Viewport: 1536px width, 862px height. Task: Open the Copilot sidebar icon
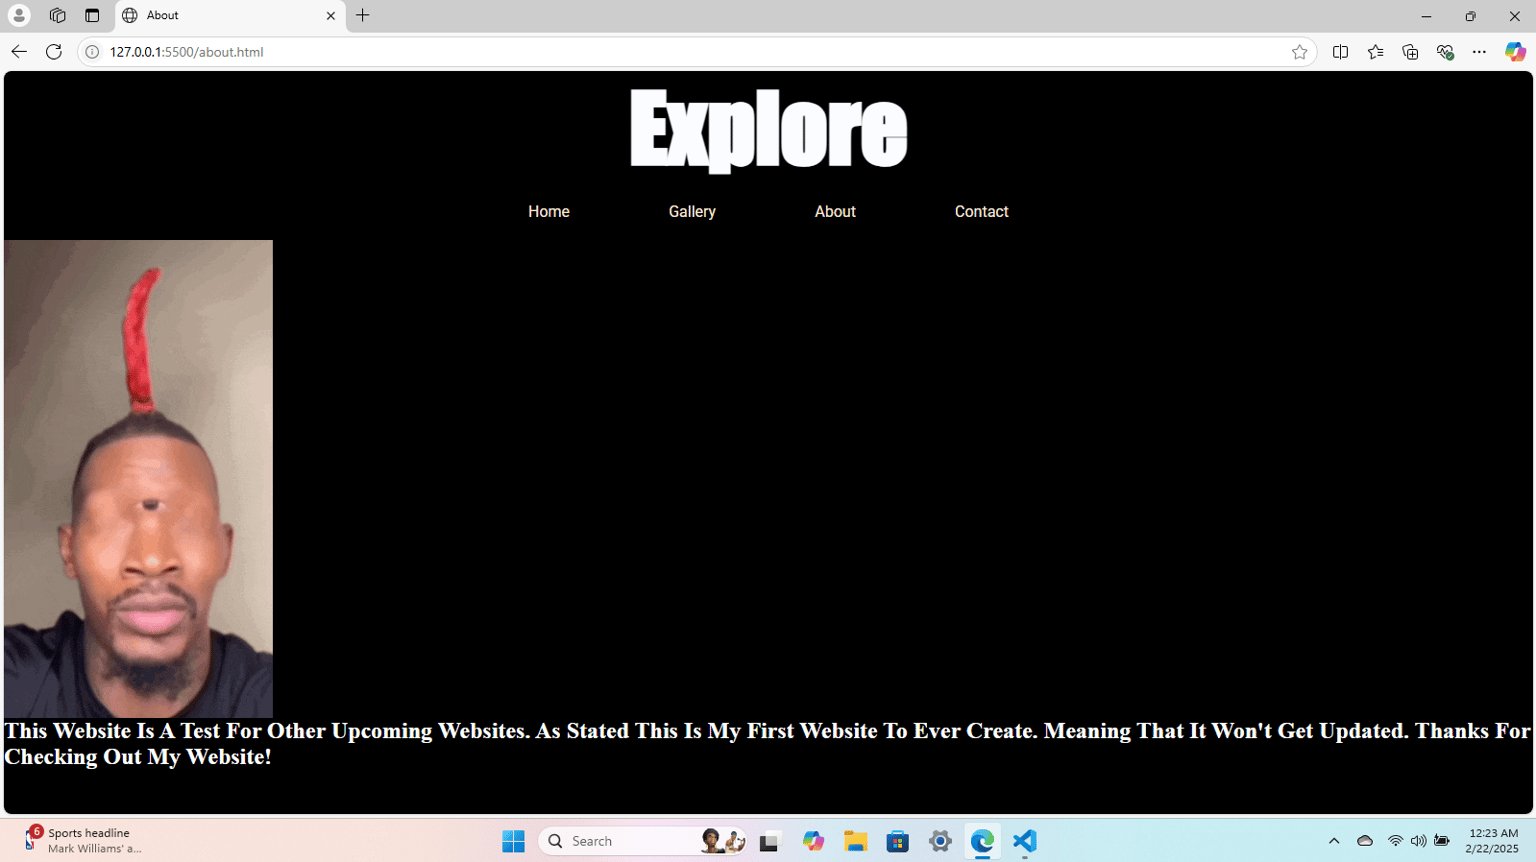coord(1515,52)
